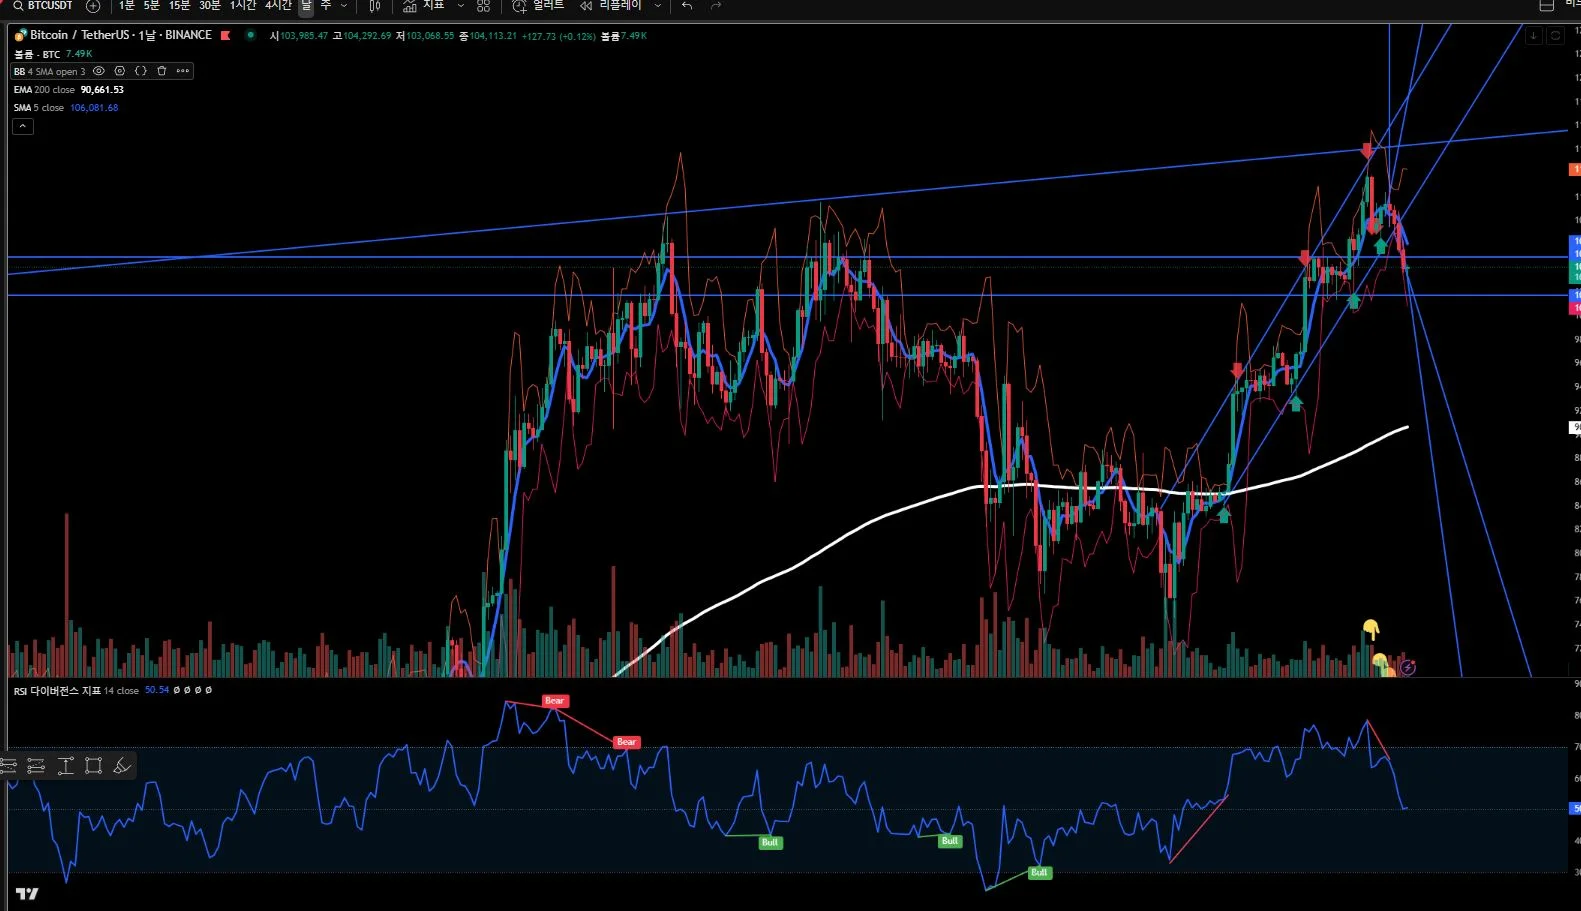Click the SMA value 106,081.68
The image size is (1581, 911).
pos(94,108)
